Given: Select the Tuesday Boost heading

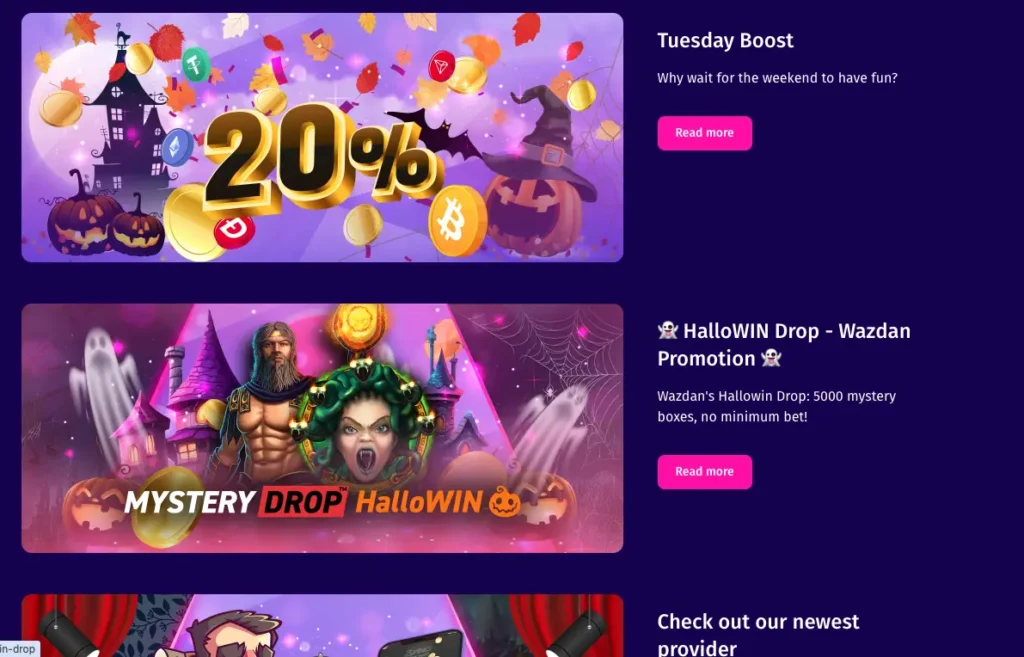Looking at the screenshot, I should coord(725,40).
